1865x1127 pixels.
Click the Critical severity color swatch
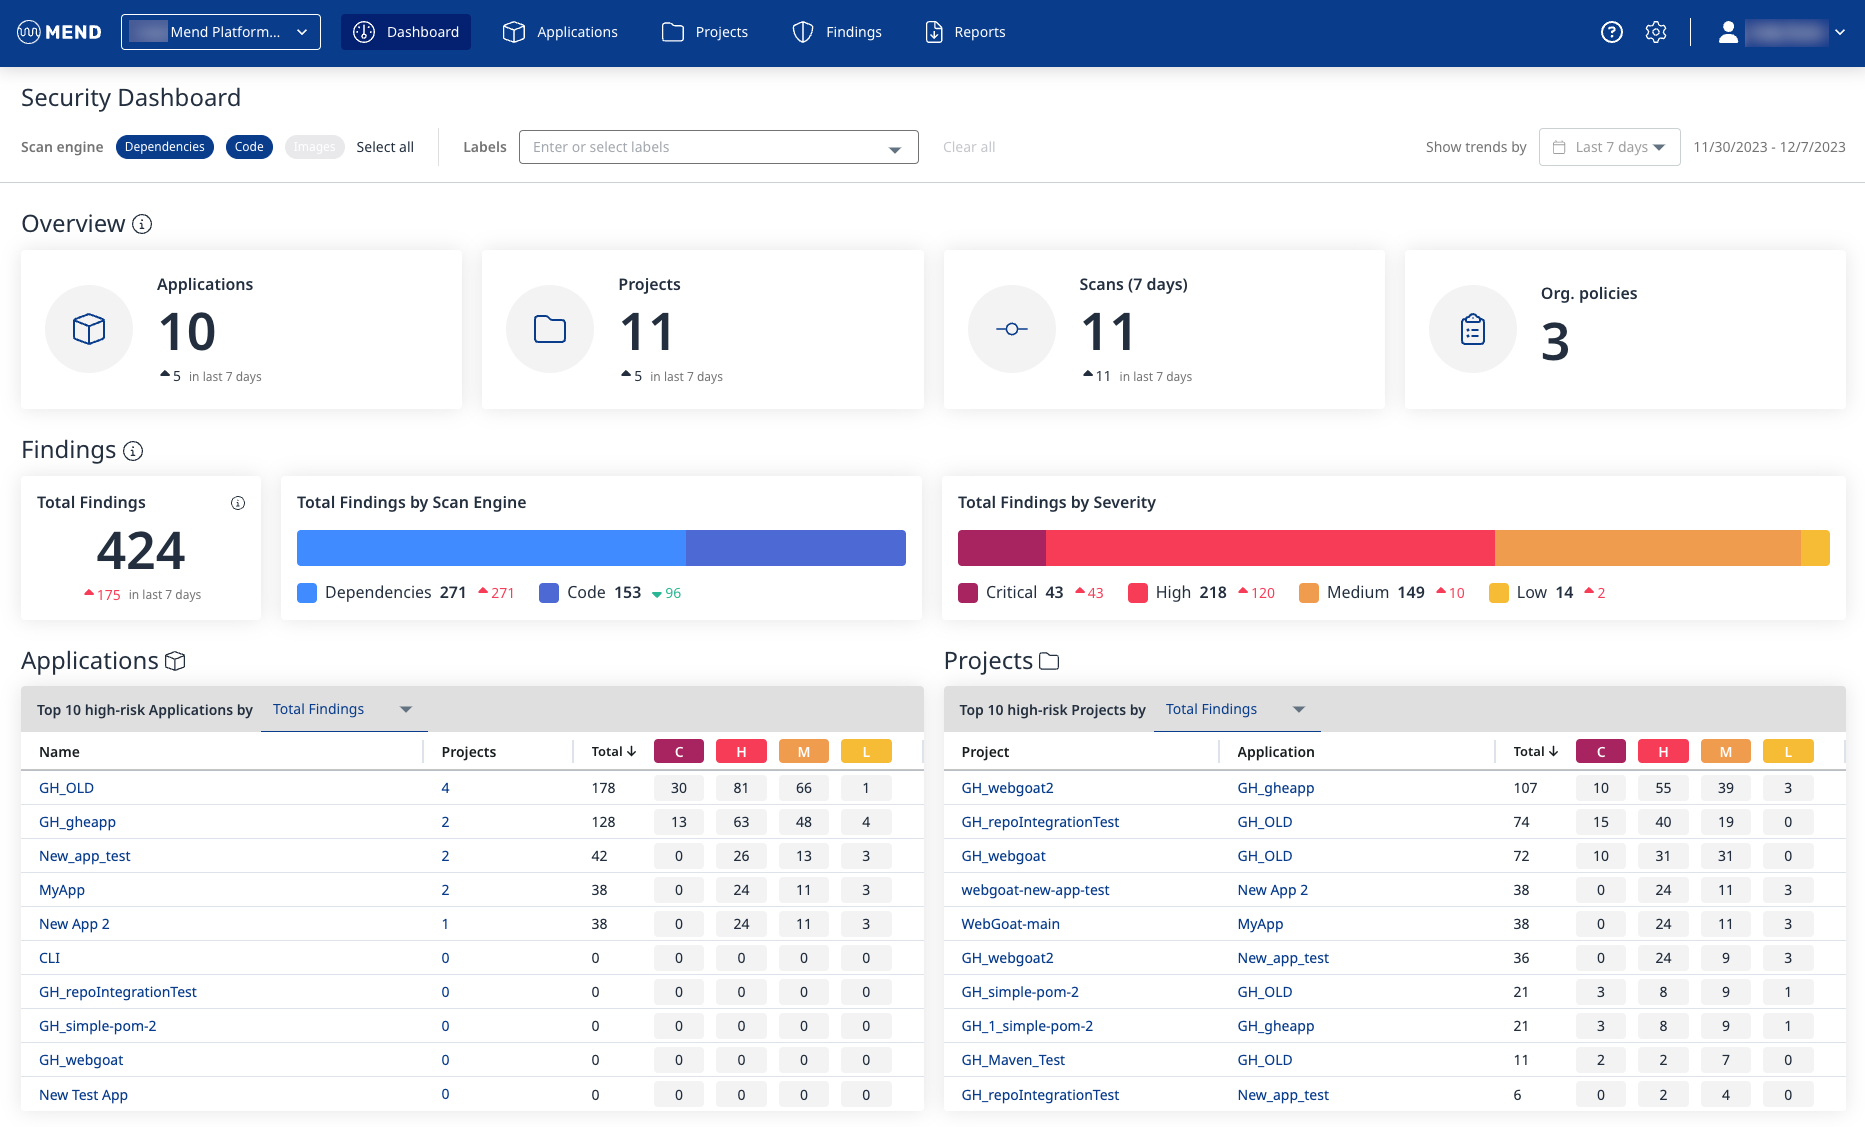pos(968,593)
